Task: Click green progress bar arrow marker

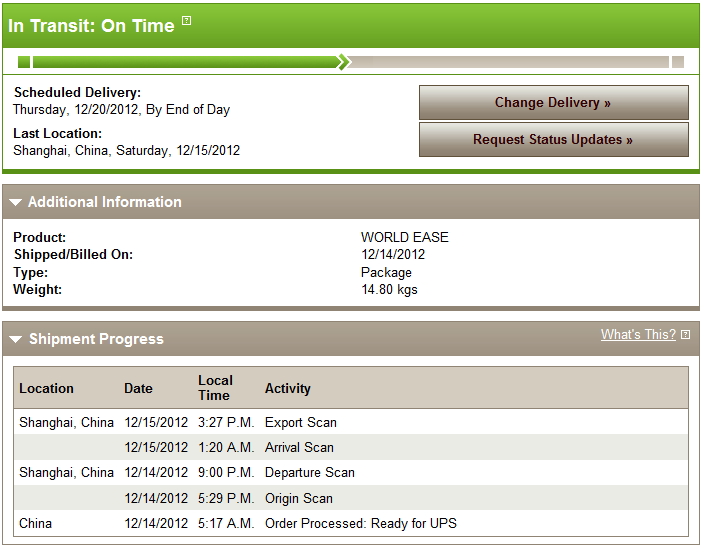Action: (x=343, y=62)
